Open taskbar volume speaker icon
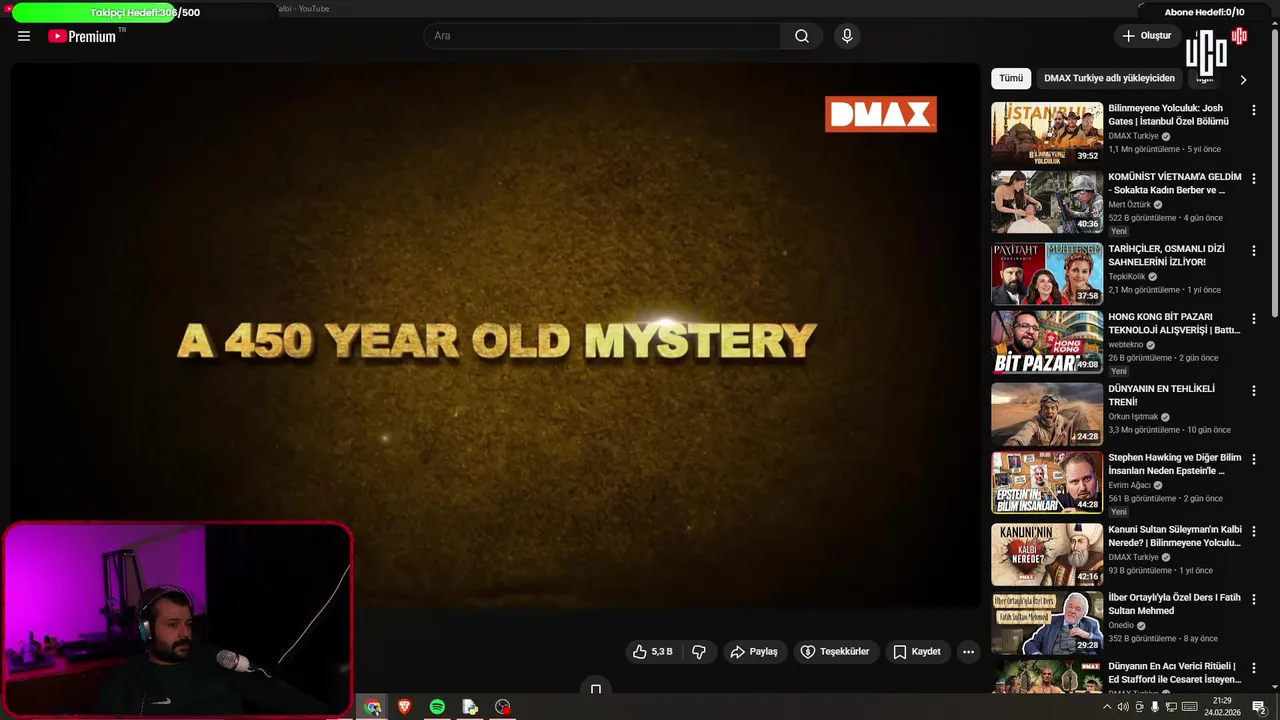 1123,707
